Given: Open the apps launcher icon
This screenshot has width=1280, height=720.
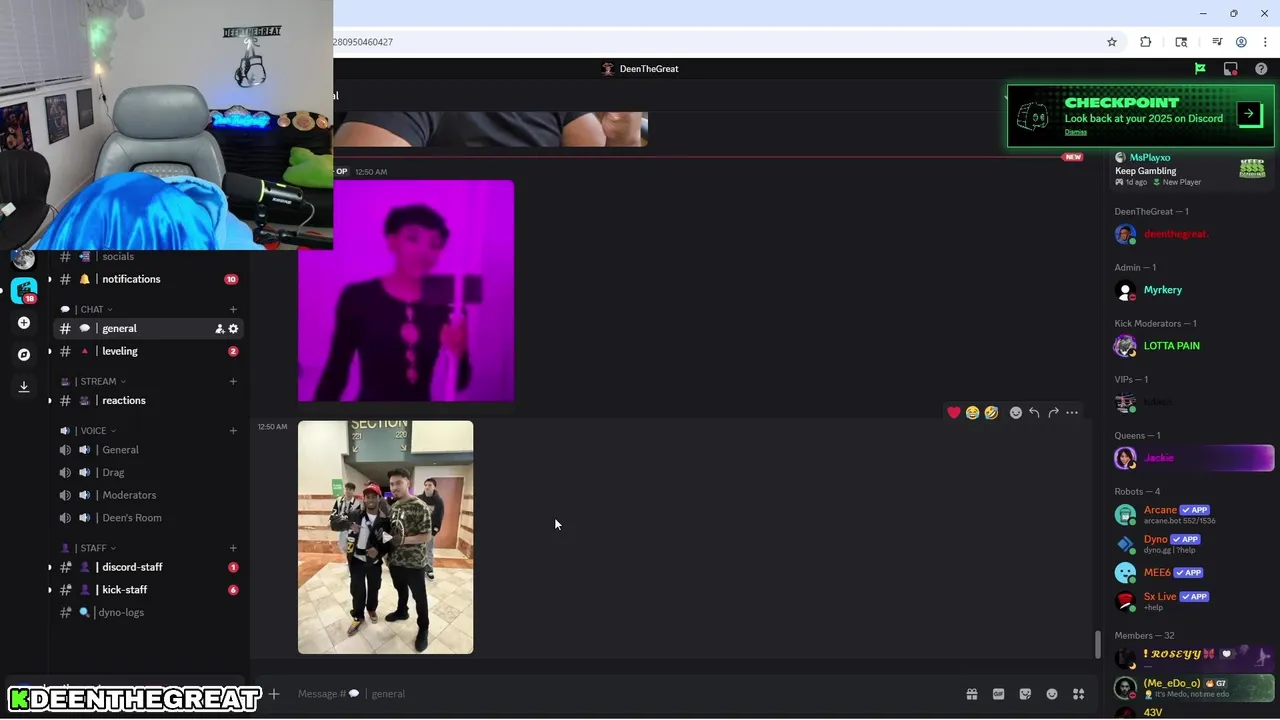Looking at the screenshot, I should (1079, 694).
